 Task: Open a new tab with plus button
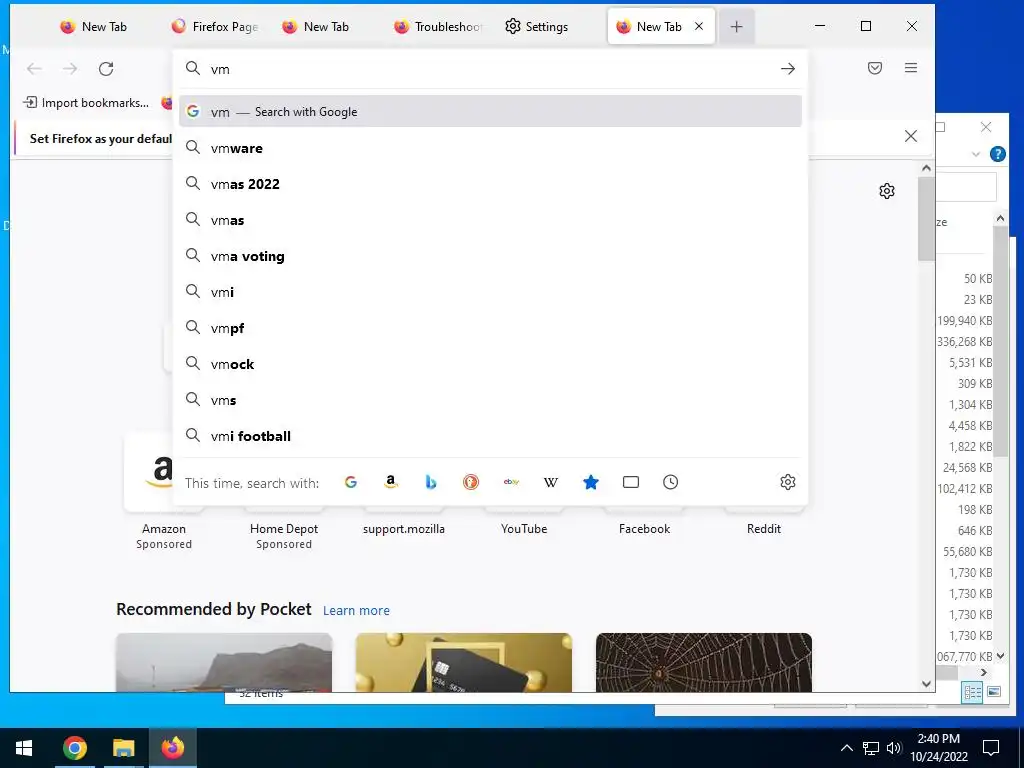click(x=737, y=27)
